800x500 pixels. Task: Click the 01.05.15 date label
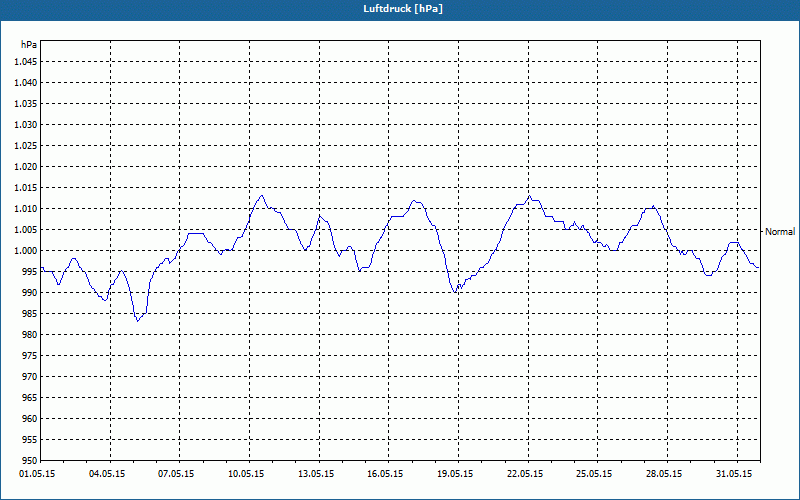(x=37, y=474)
